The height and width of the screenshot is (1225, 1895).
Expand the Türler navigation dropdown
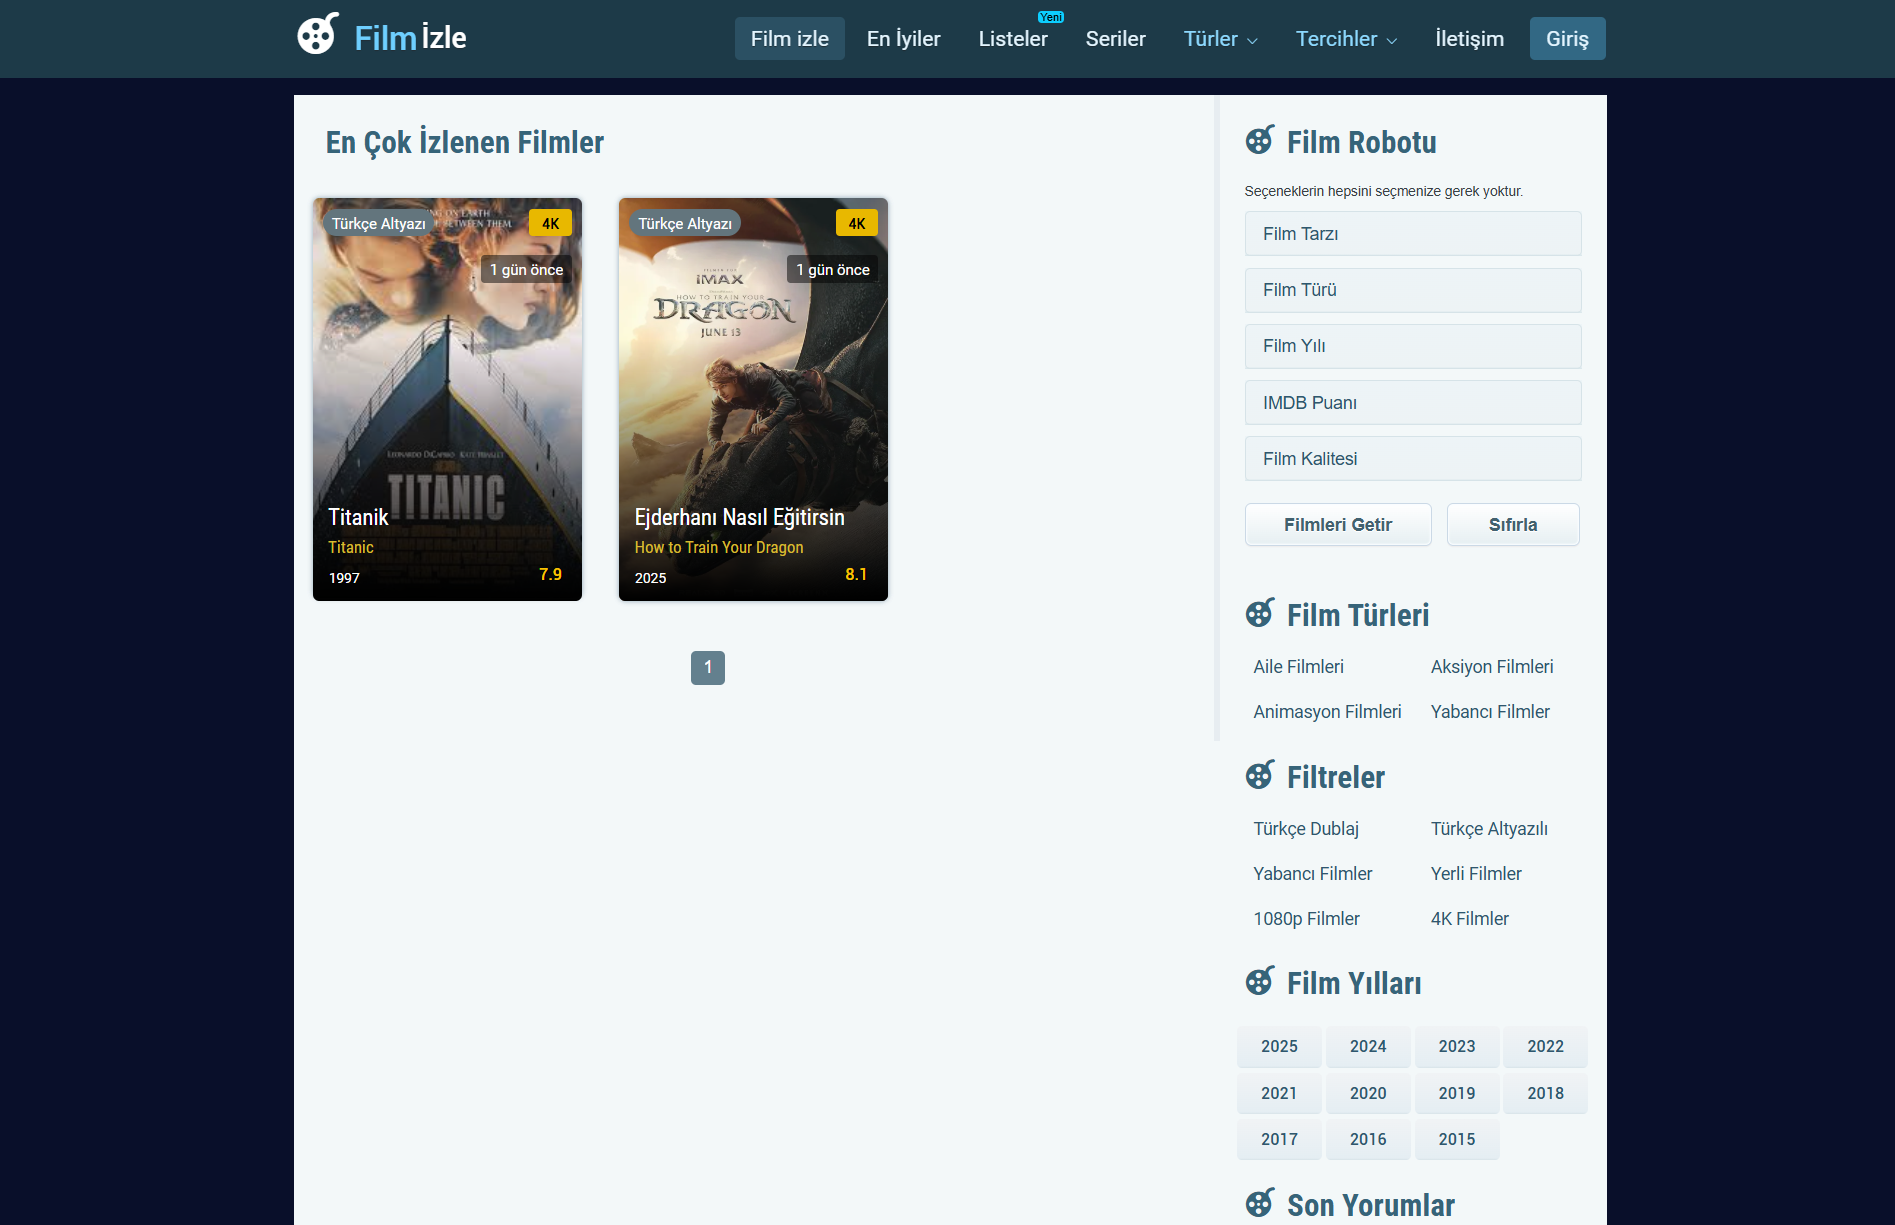pos(1220,39)
